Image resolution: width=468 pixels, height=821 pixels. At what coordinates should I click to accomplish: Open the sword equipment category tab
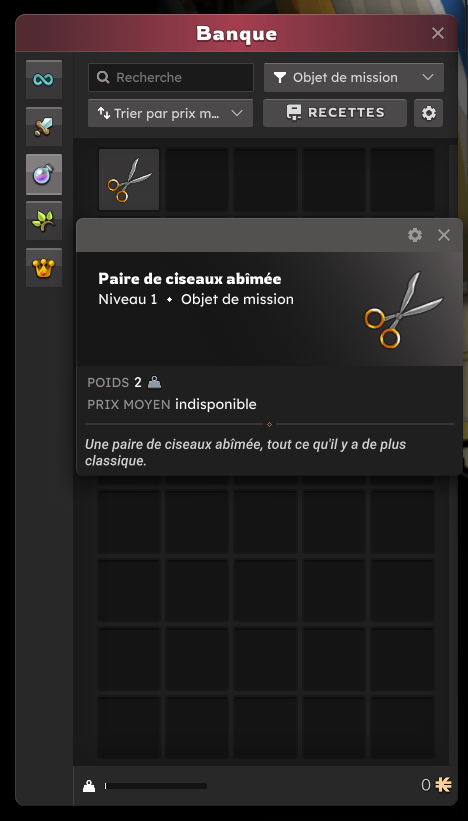[x=44, y=127]
